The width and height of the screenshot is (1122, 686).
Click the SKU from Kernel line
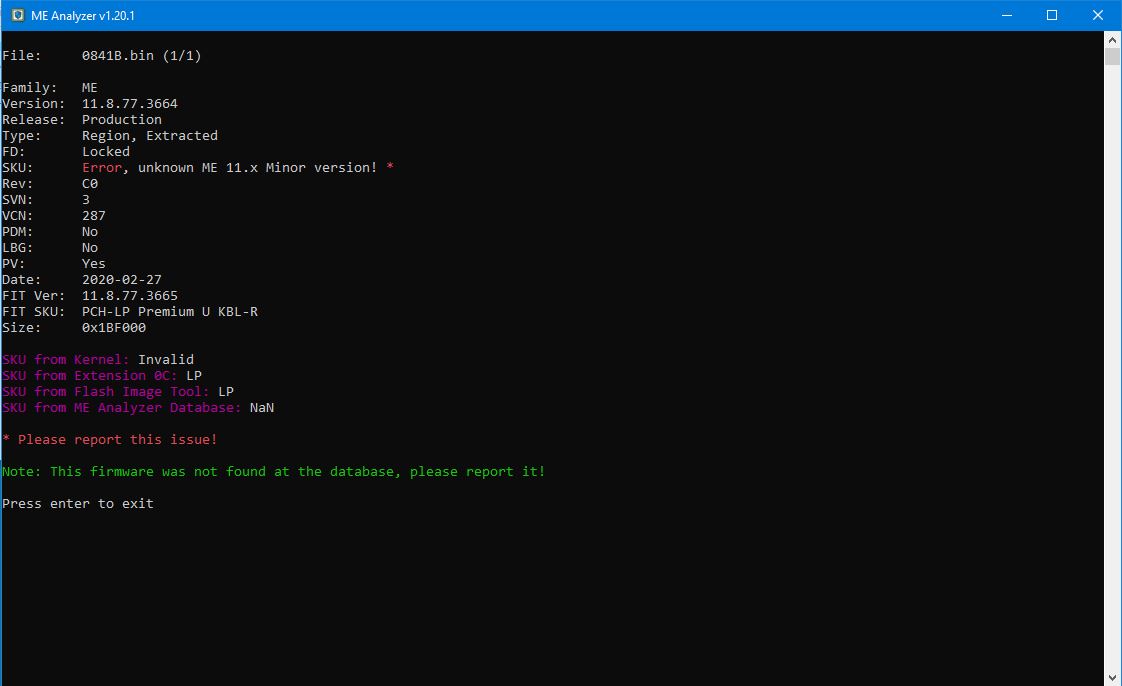(98, 360)
